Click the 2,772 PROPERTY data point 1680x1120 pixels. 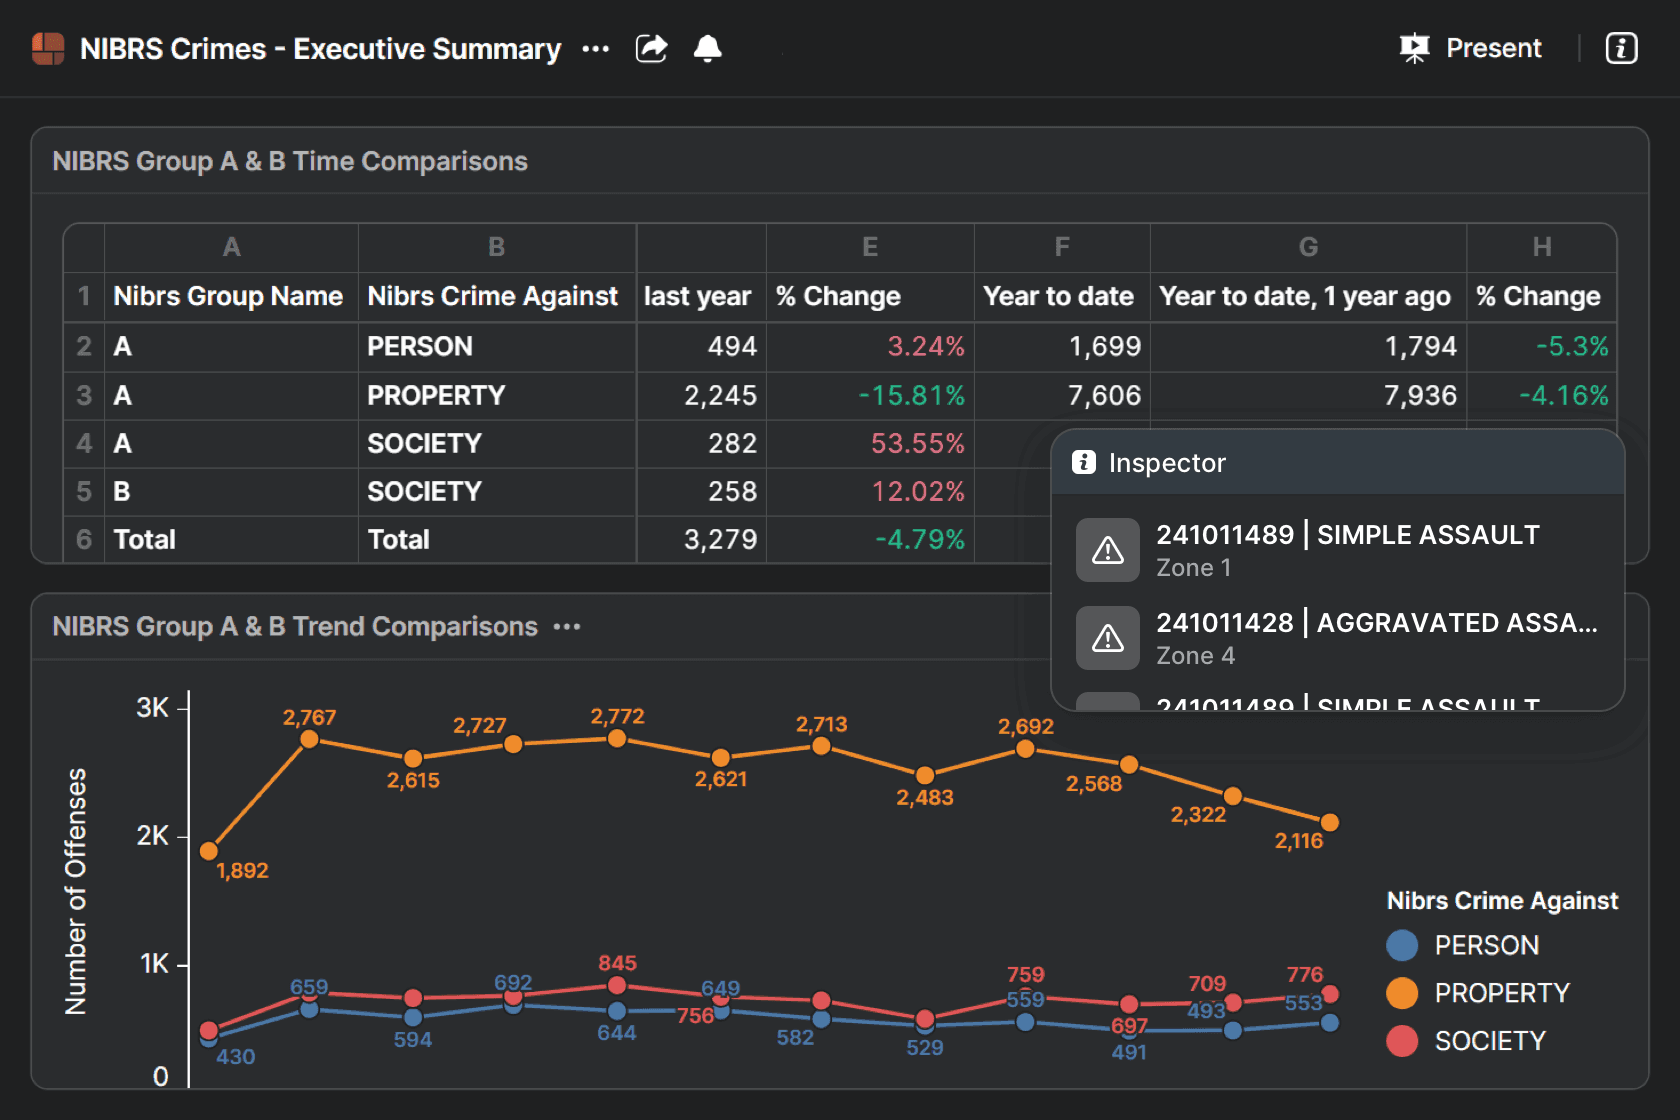(617, 739)
